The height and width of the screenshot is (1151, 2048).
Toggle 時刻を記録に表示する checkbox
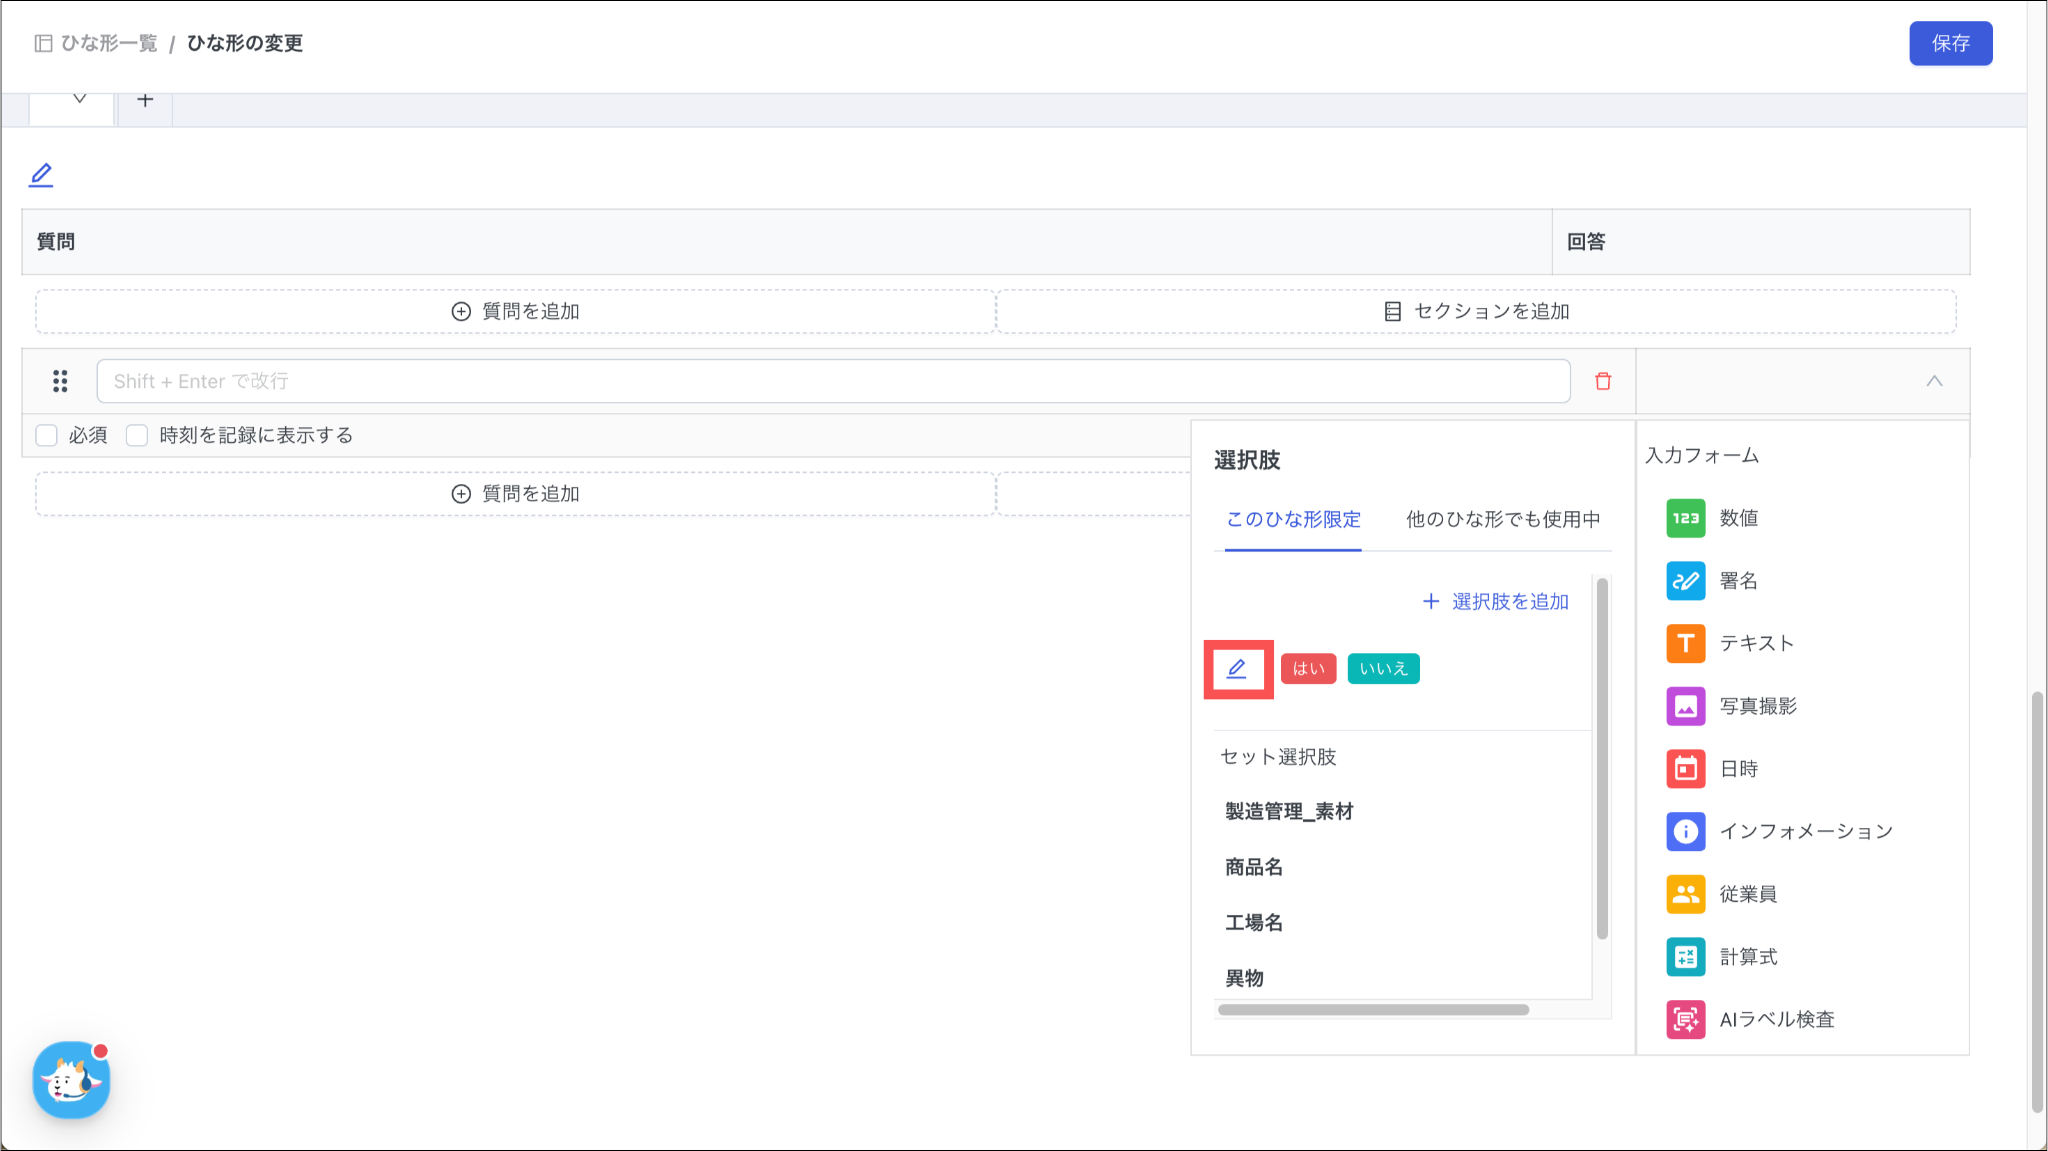(x=137, y=435)
